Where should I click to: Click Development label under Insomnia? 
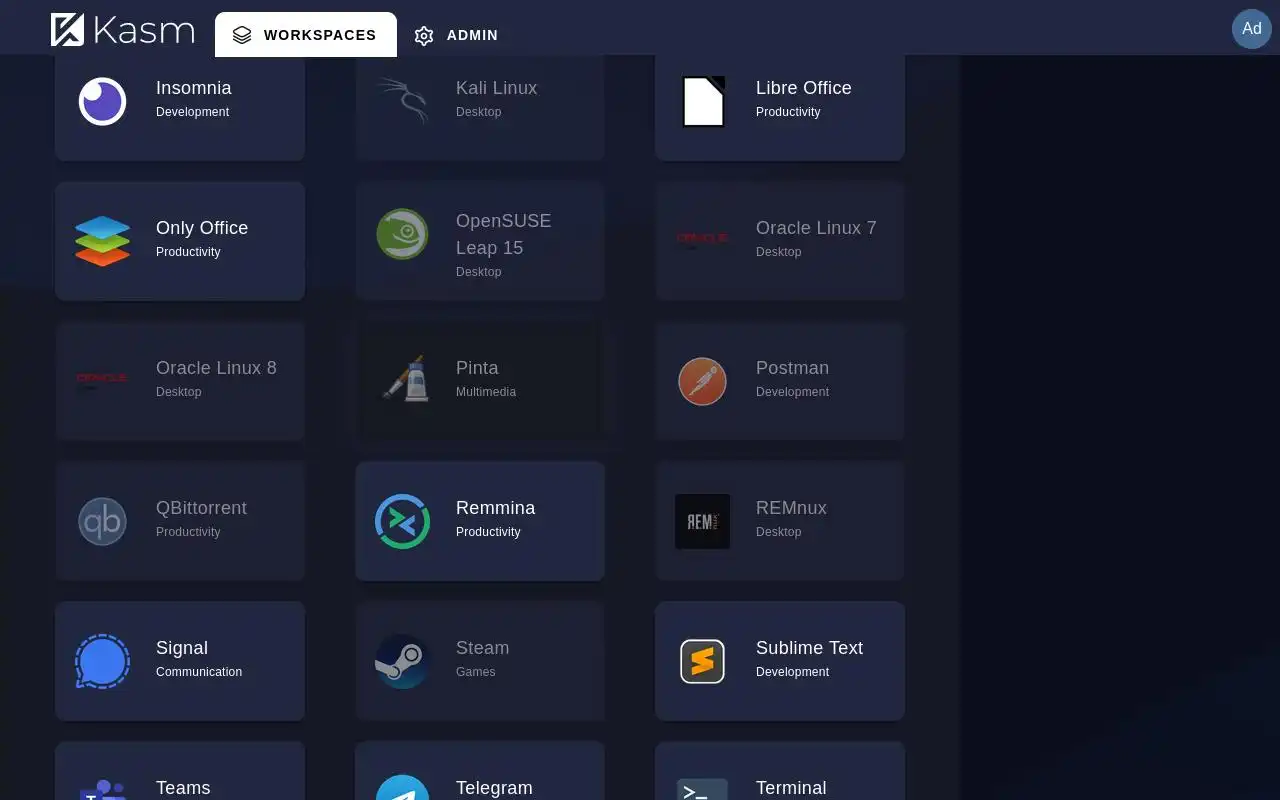[193, 112]
